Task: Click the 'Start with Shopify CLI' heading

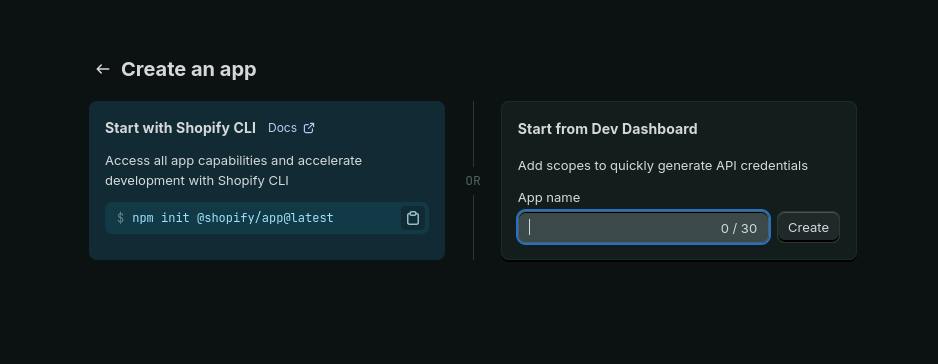Action: coord(181,128)
